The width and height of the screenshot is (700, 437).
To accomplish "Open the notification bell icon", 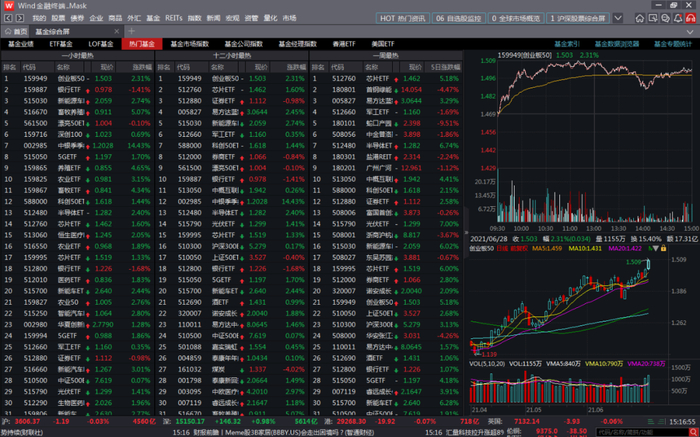I will [678, 18].
